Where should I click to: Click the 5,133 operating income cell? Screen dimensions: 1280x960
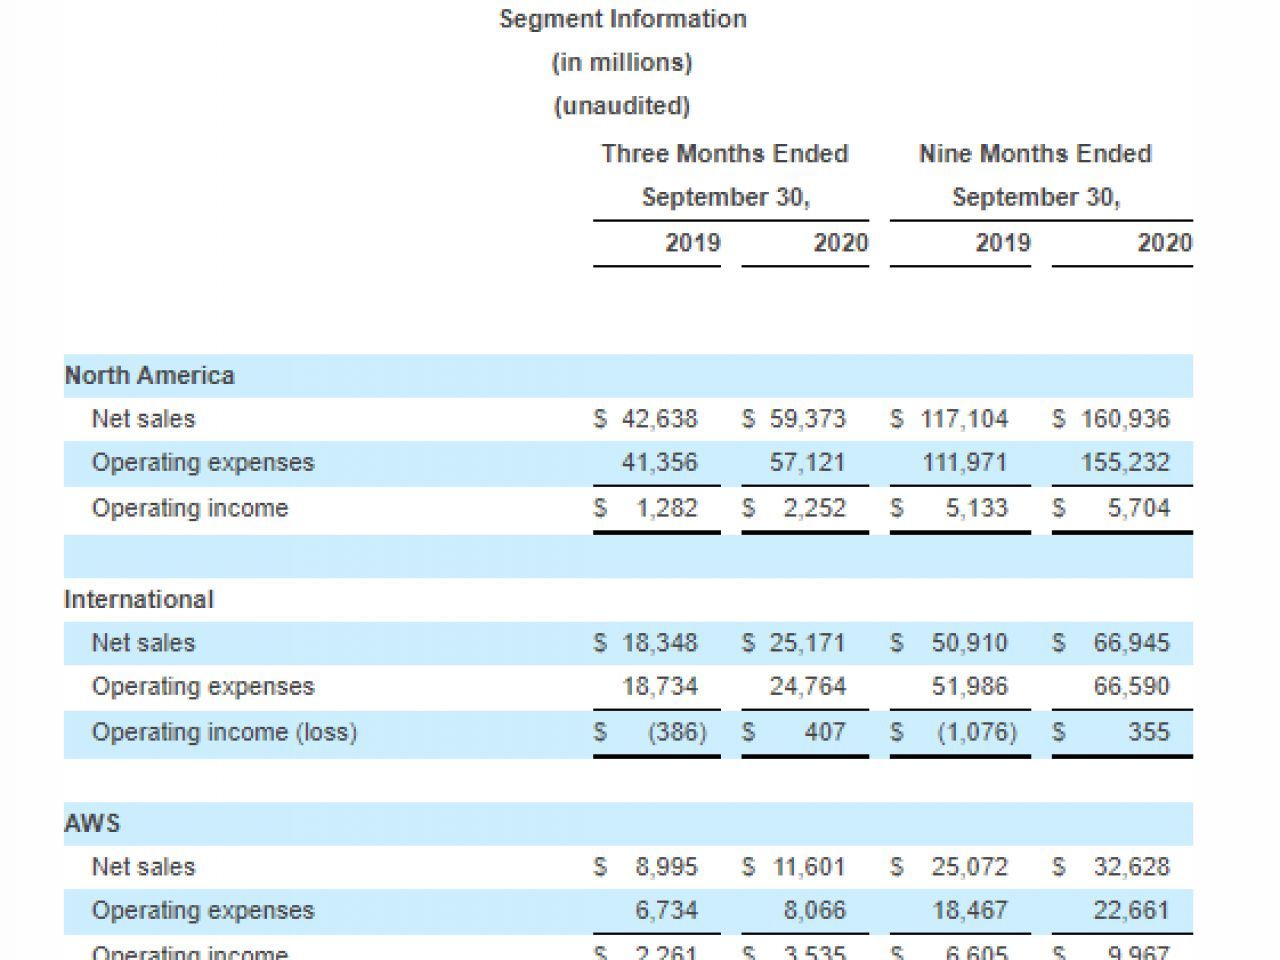coord(977,508)
